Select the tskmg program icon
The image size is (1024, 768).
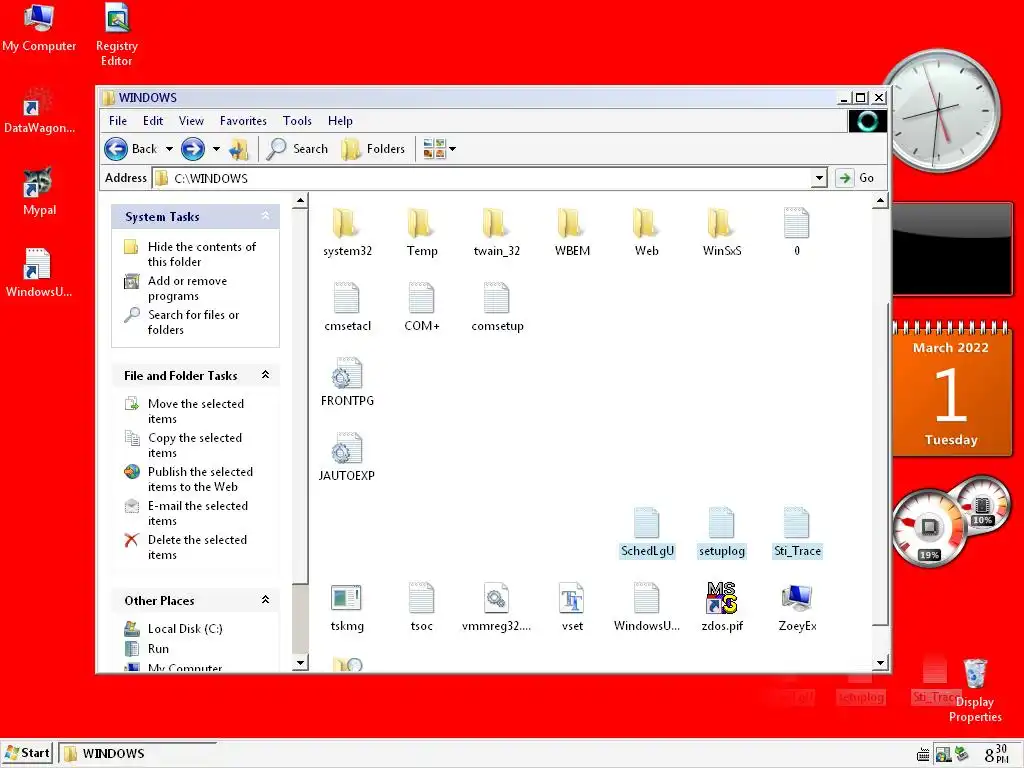(x=347, y=607)
